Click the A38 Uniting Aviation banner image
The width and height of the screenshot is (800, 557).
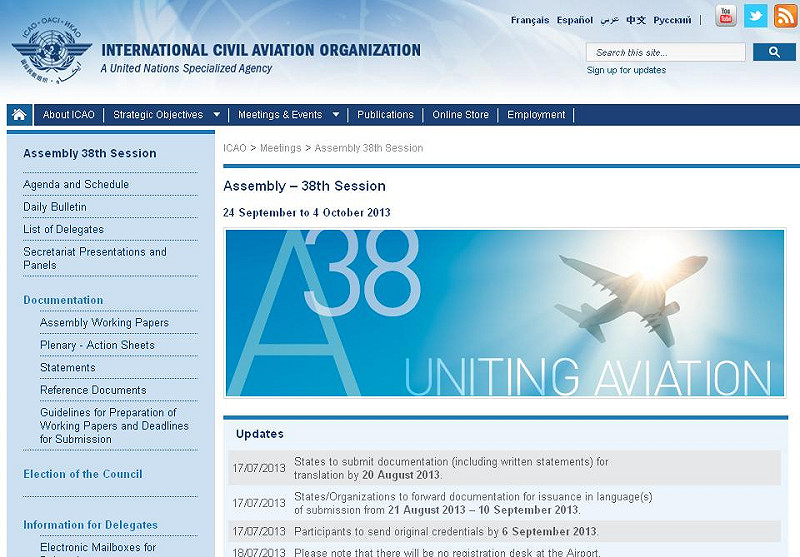(x=505, y=313)
